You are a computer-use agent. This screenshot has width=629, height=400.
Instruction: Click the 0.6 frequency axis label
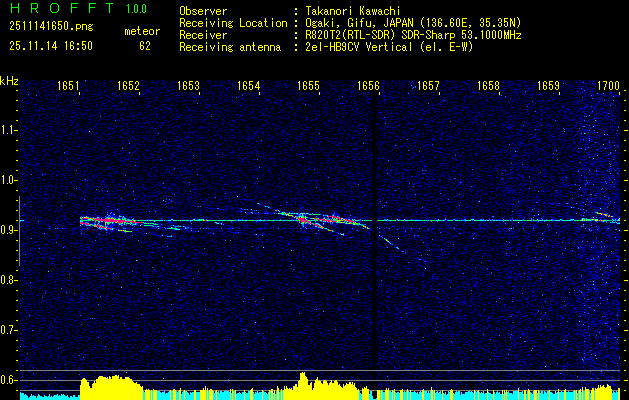8,380
